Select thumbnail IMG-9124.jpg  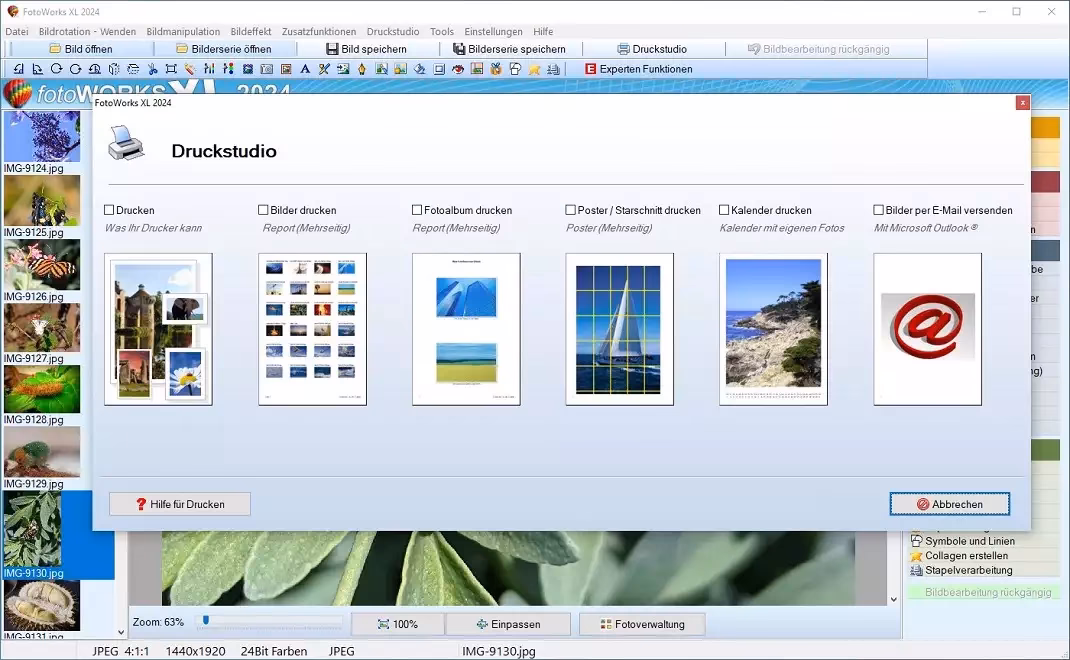(x=42, y=137)
